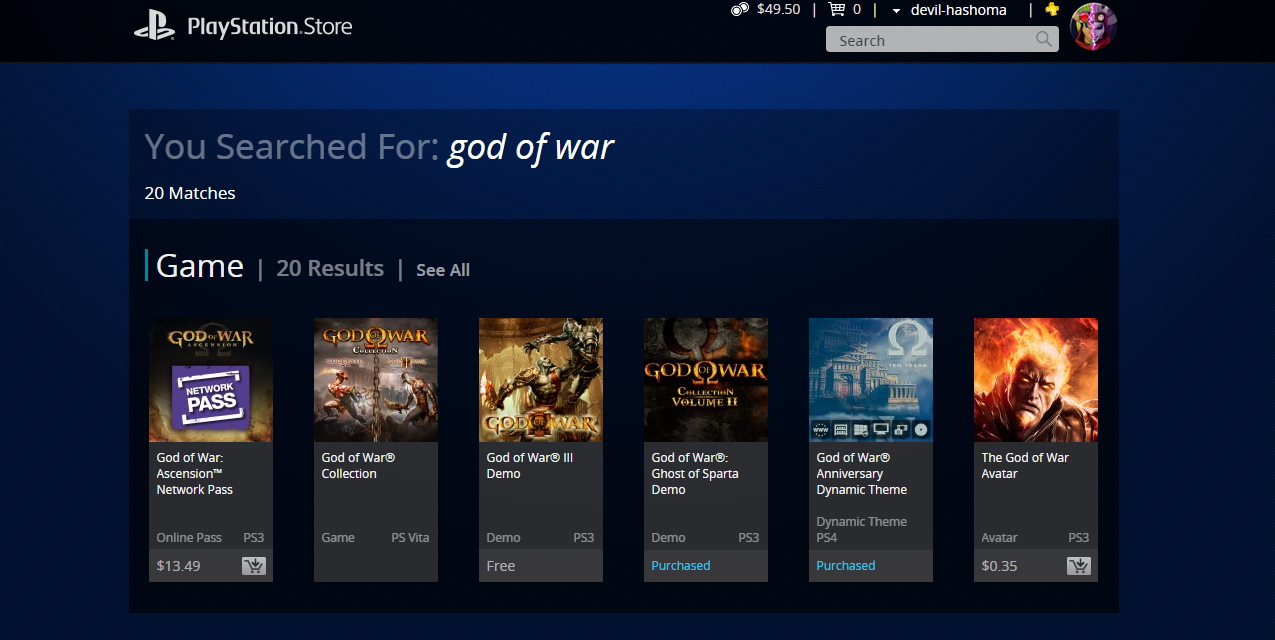Click Purchased under Anniversary Dynamic Theme
The image size is (1275, 640).
tap(846, 566)
